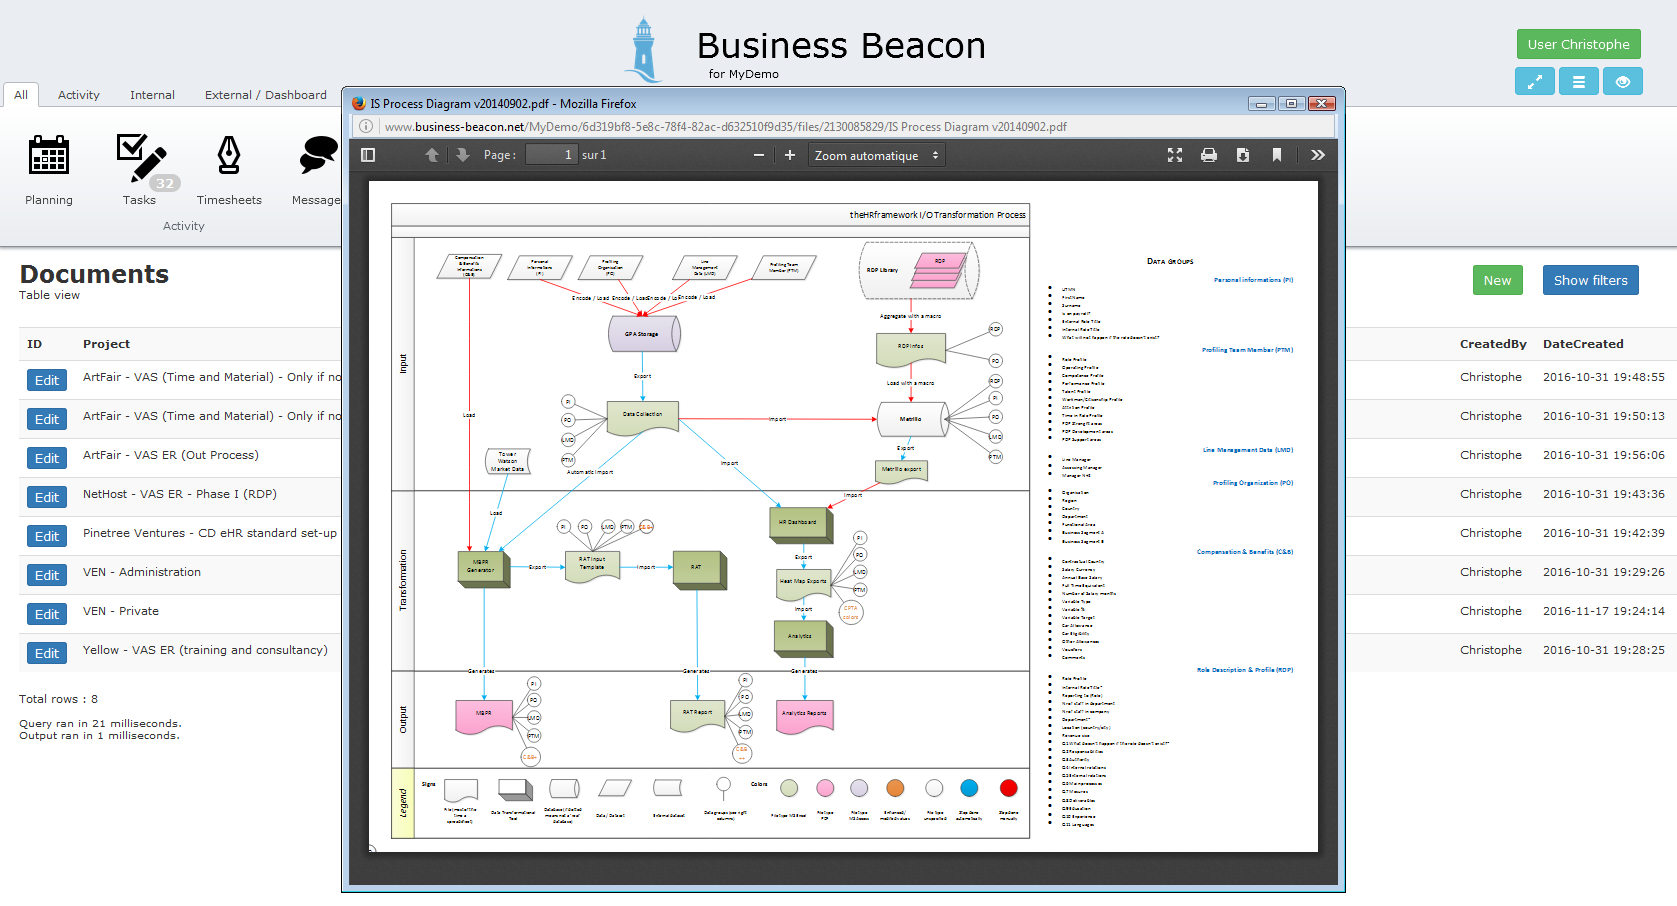Click the Total rows : 8 text
The image size is (1677, 906).
(x=59, y=699)
